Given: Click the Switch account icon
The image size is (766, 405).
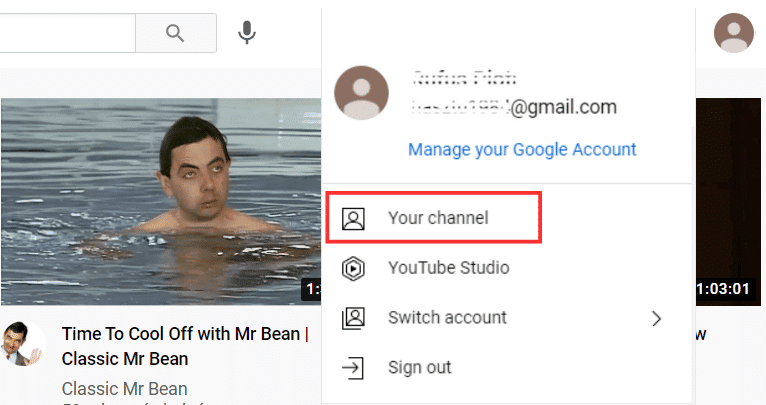Looking at the screenshot, I should point(353,318).
